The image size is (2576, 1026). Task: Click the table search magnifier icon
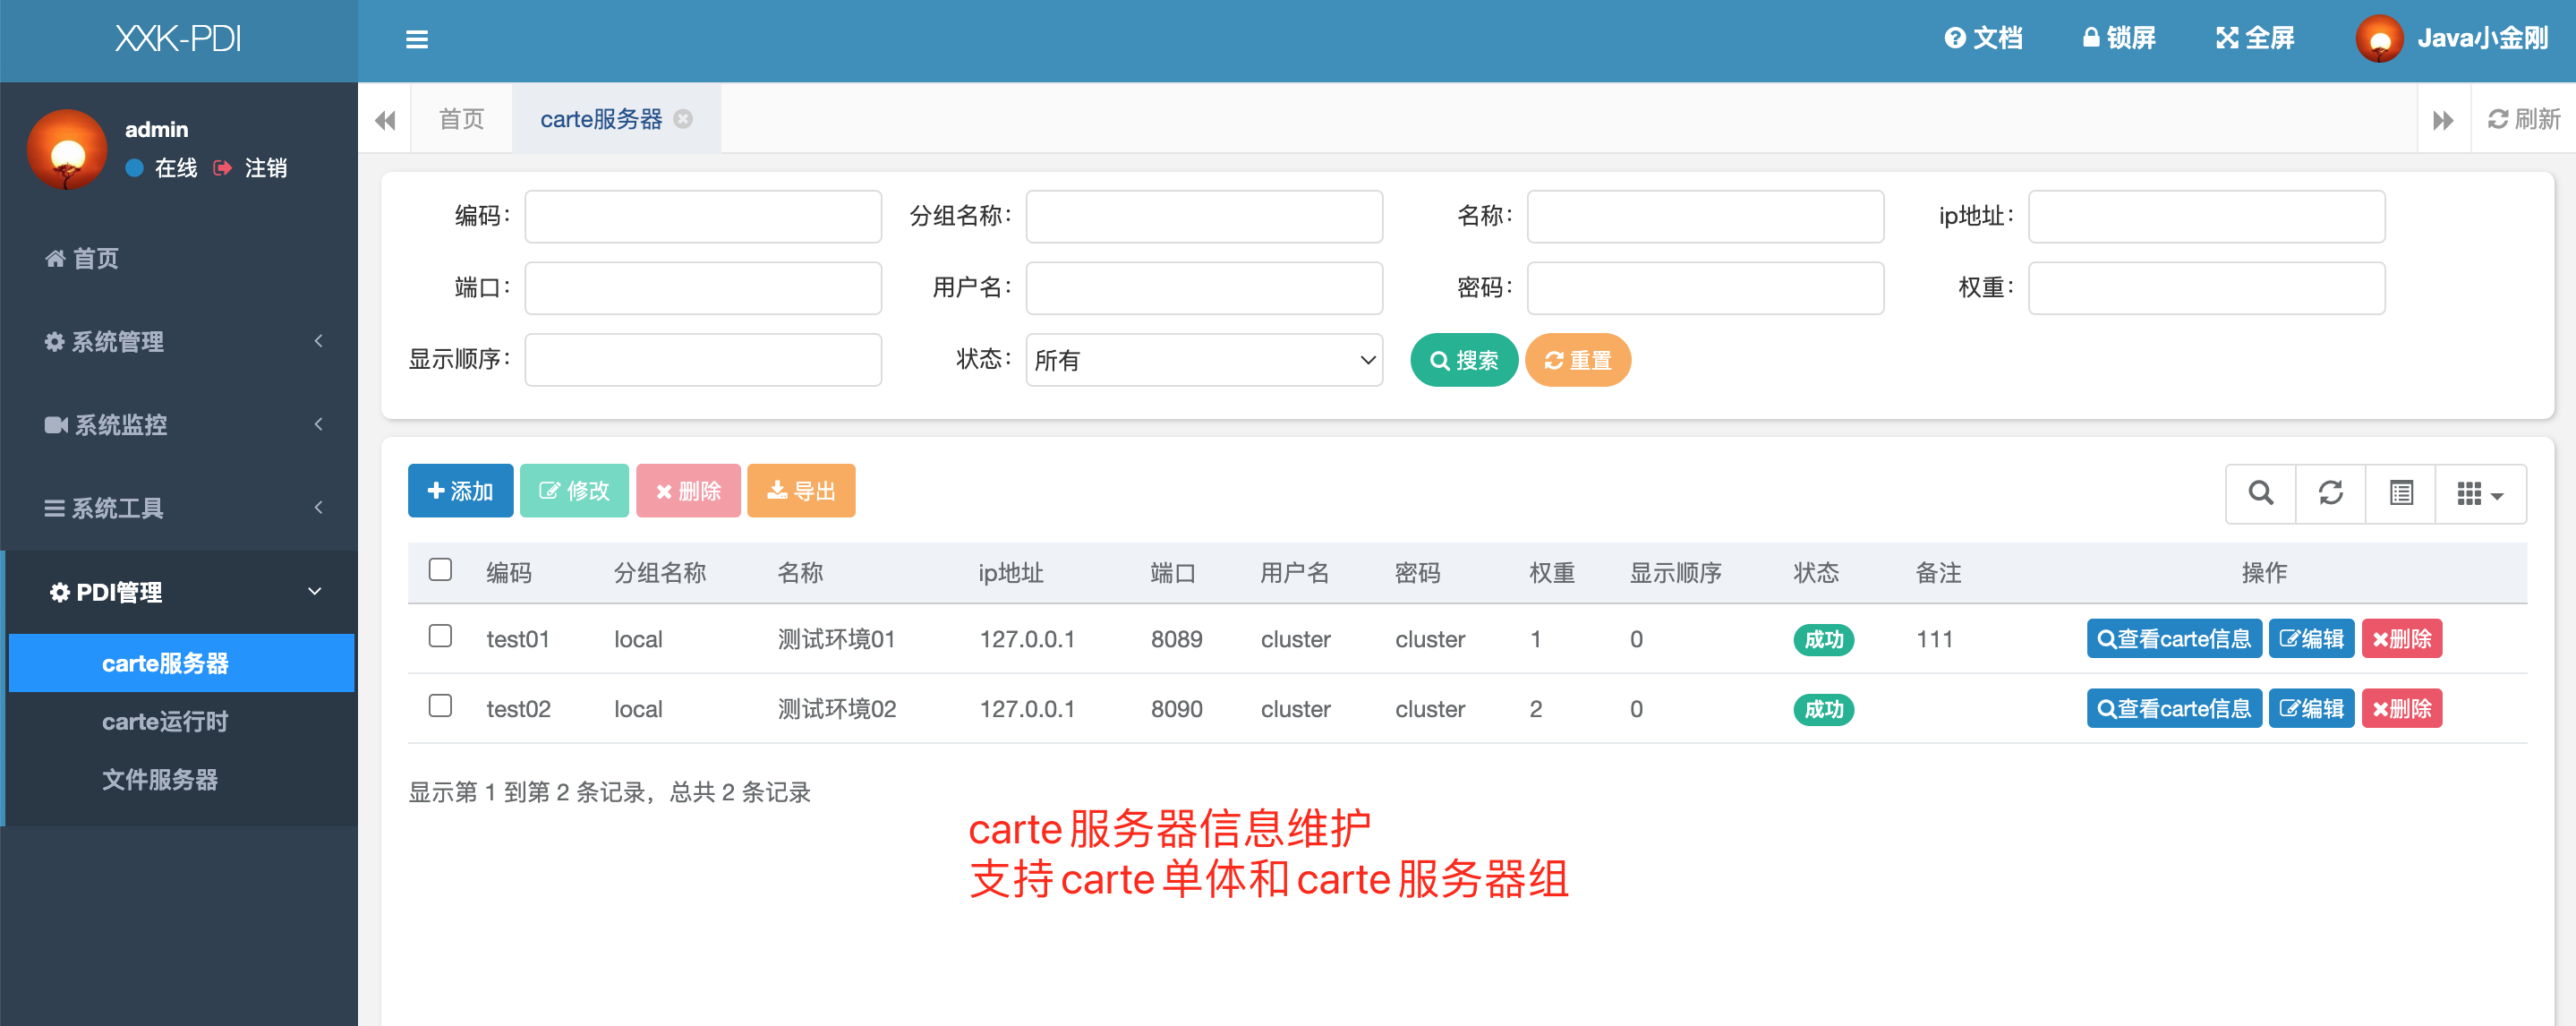coord(2260,493)
